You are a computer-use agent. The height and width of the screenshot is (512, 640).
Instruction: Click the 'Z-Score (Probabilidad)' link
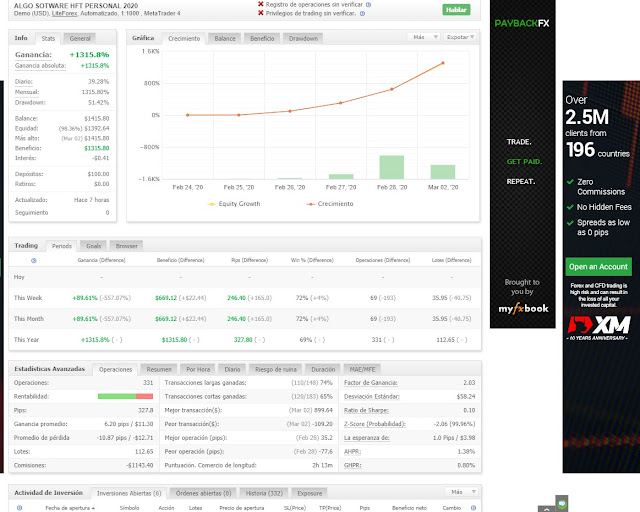pyautogui.click(x=375, y=424)
